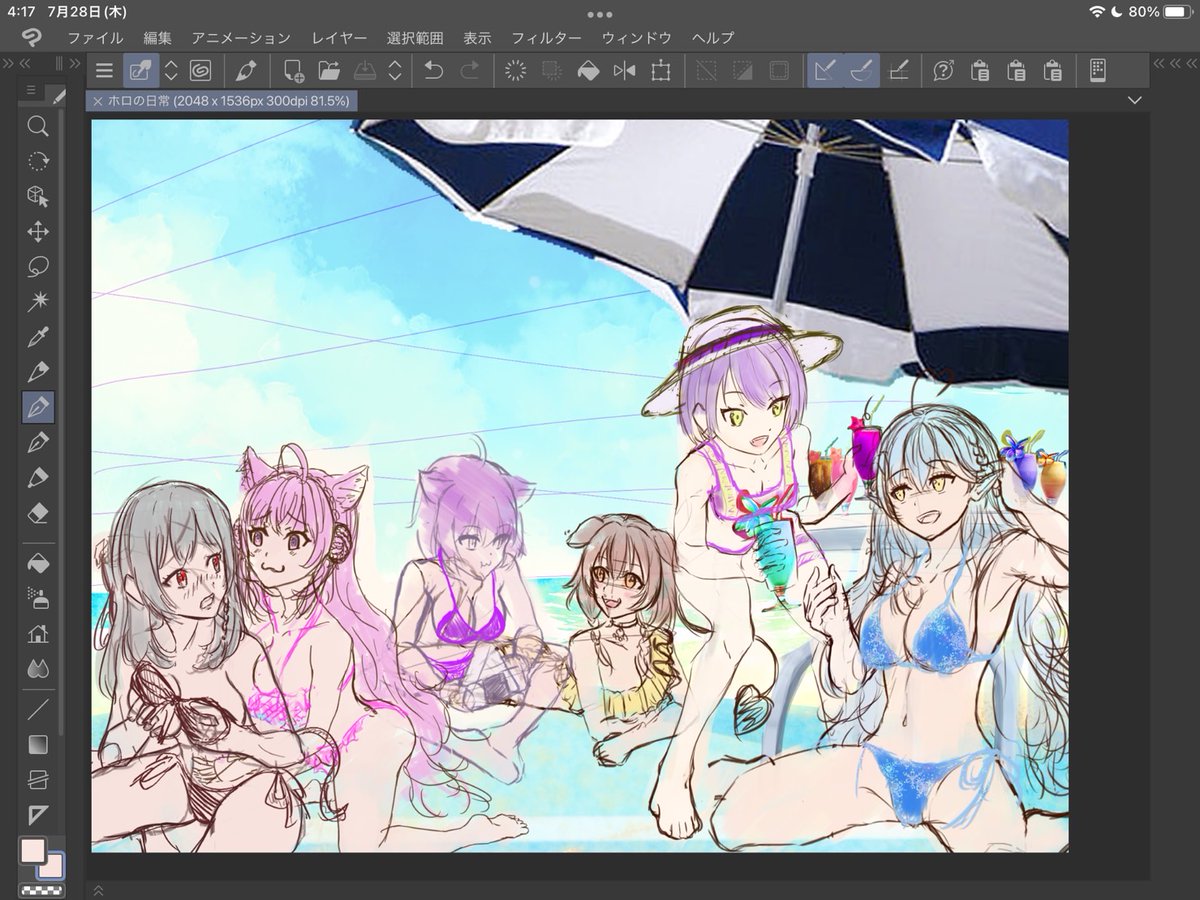This screenshot has width=1200, height=900.
Task: Open the レイヤー menu
Action: coord(339,38)
